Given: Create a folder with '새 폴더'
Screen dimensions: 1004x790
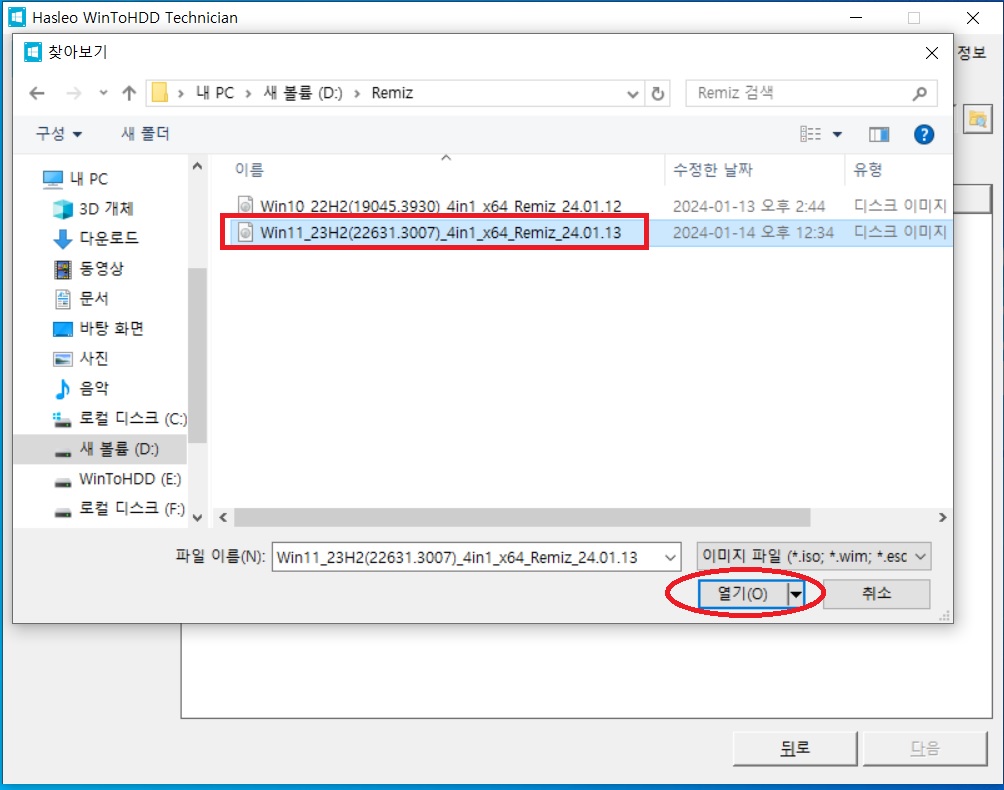Looking at the screenshot, I should pos(145,134).
